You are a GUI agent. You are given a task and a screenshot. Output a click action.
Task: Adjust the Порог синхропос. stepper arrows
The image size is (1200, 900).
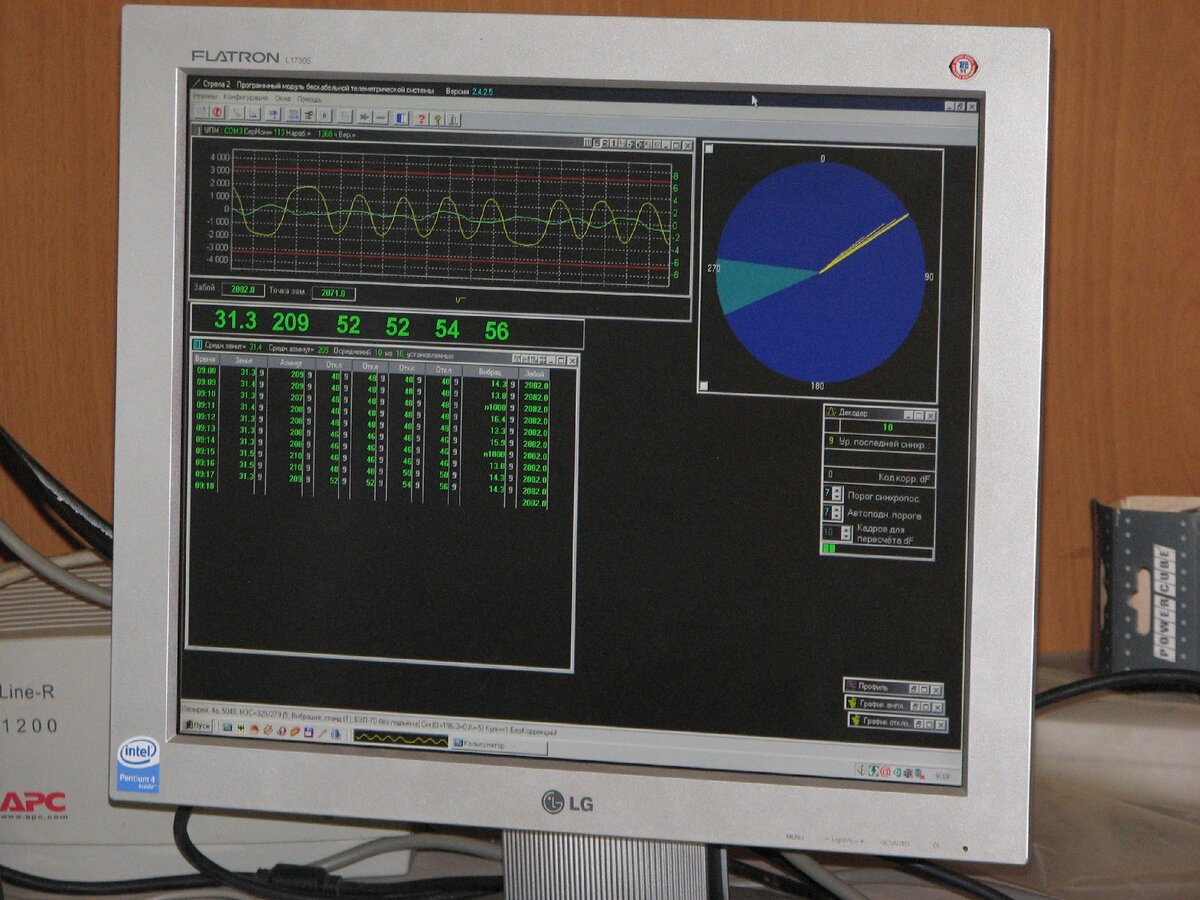[x=837, y=493]
